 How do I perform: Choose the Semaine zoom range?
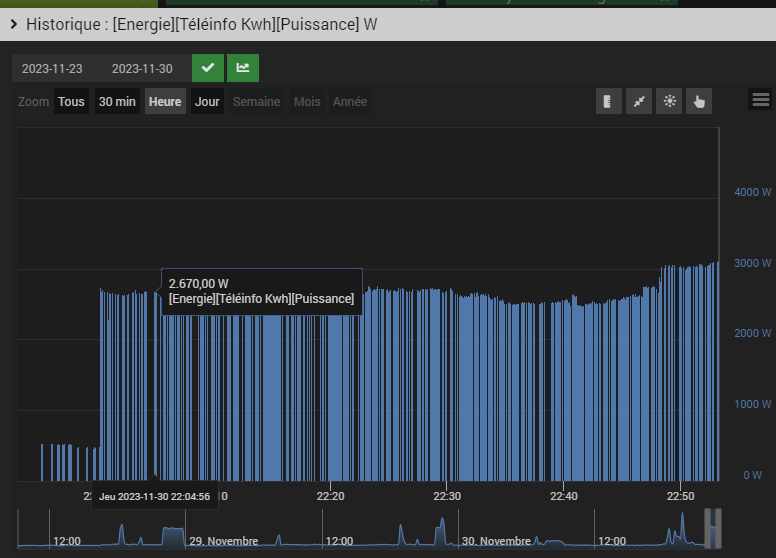point(256,102)
